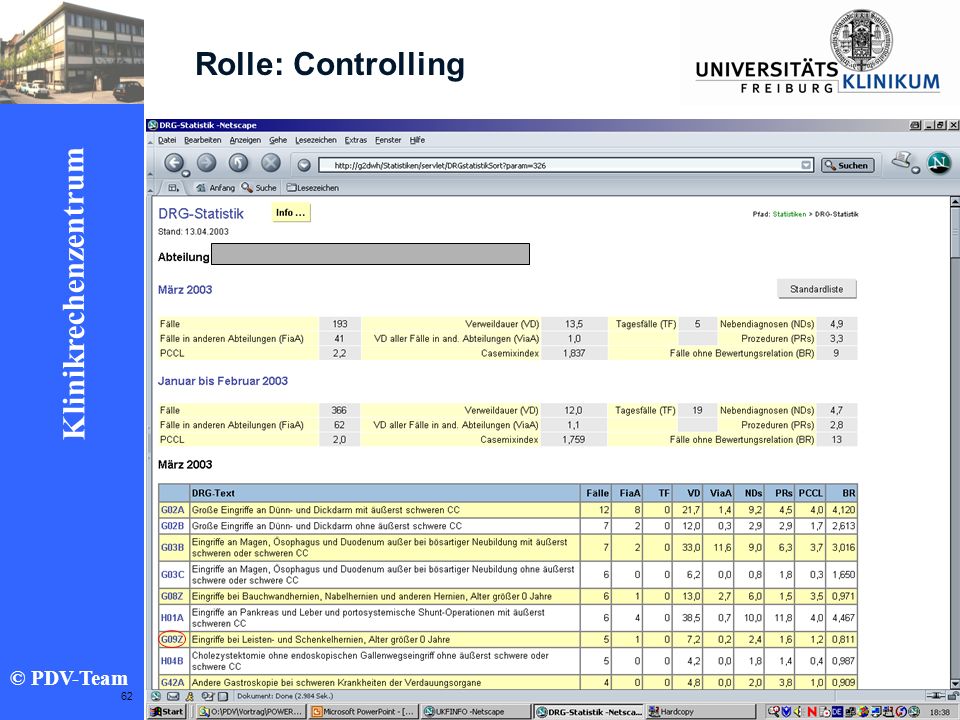
Task: Click the 18:38 system clock
Action: coord(939,712)
